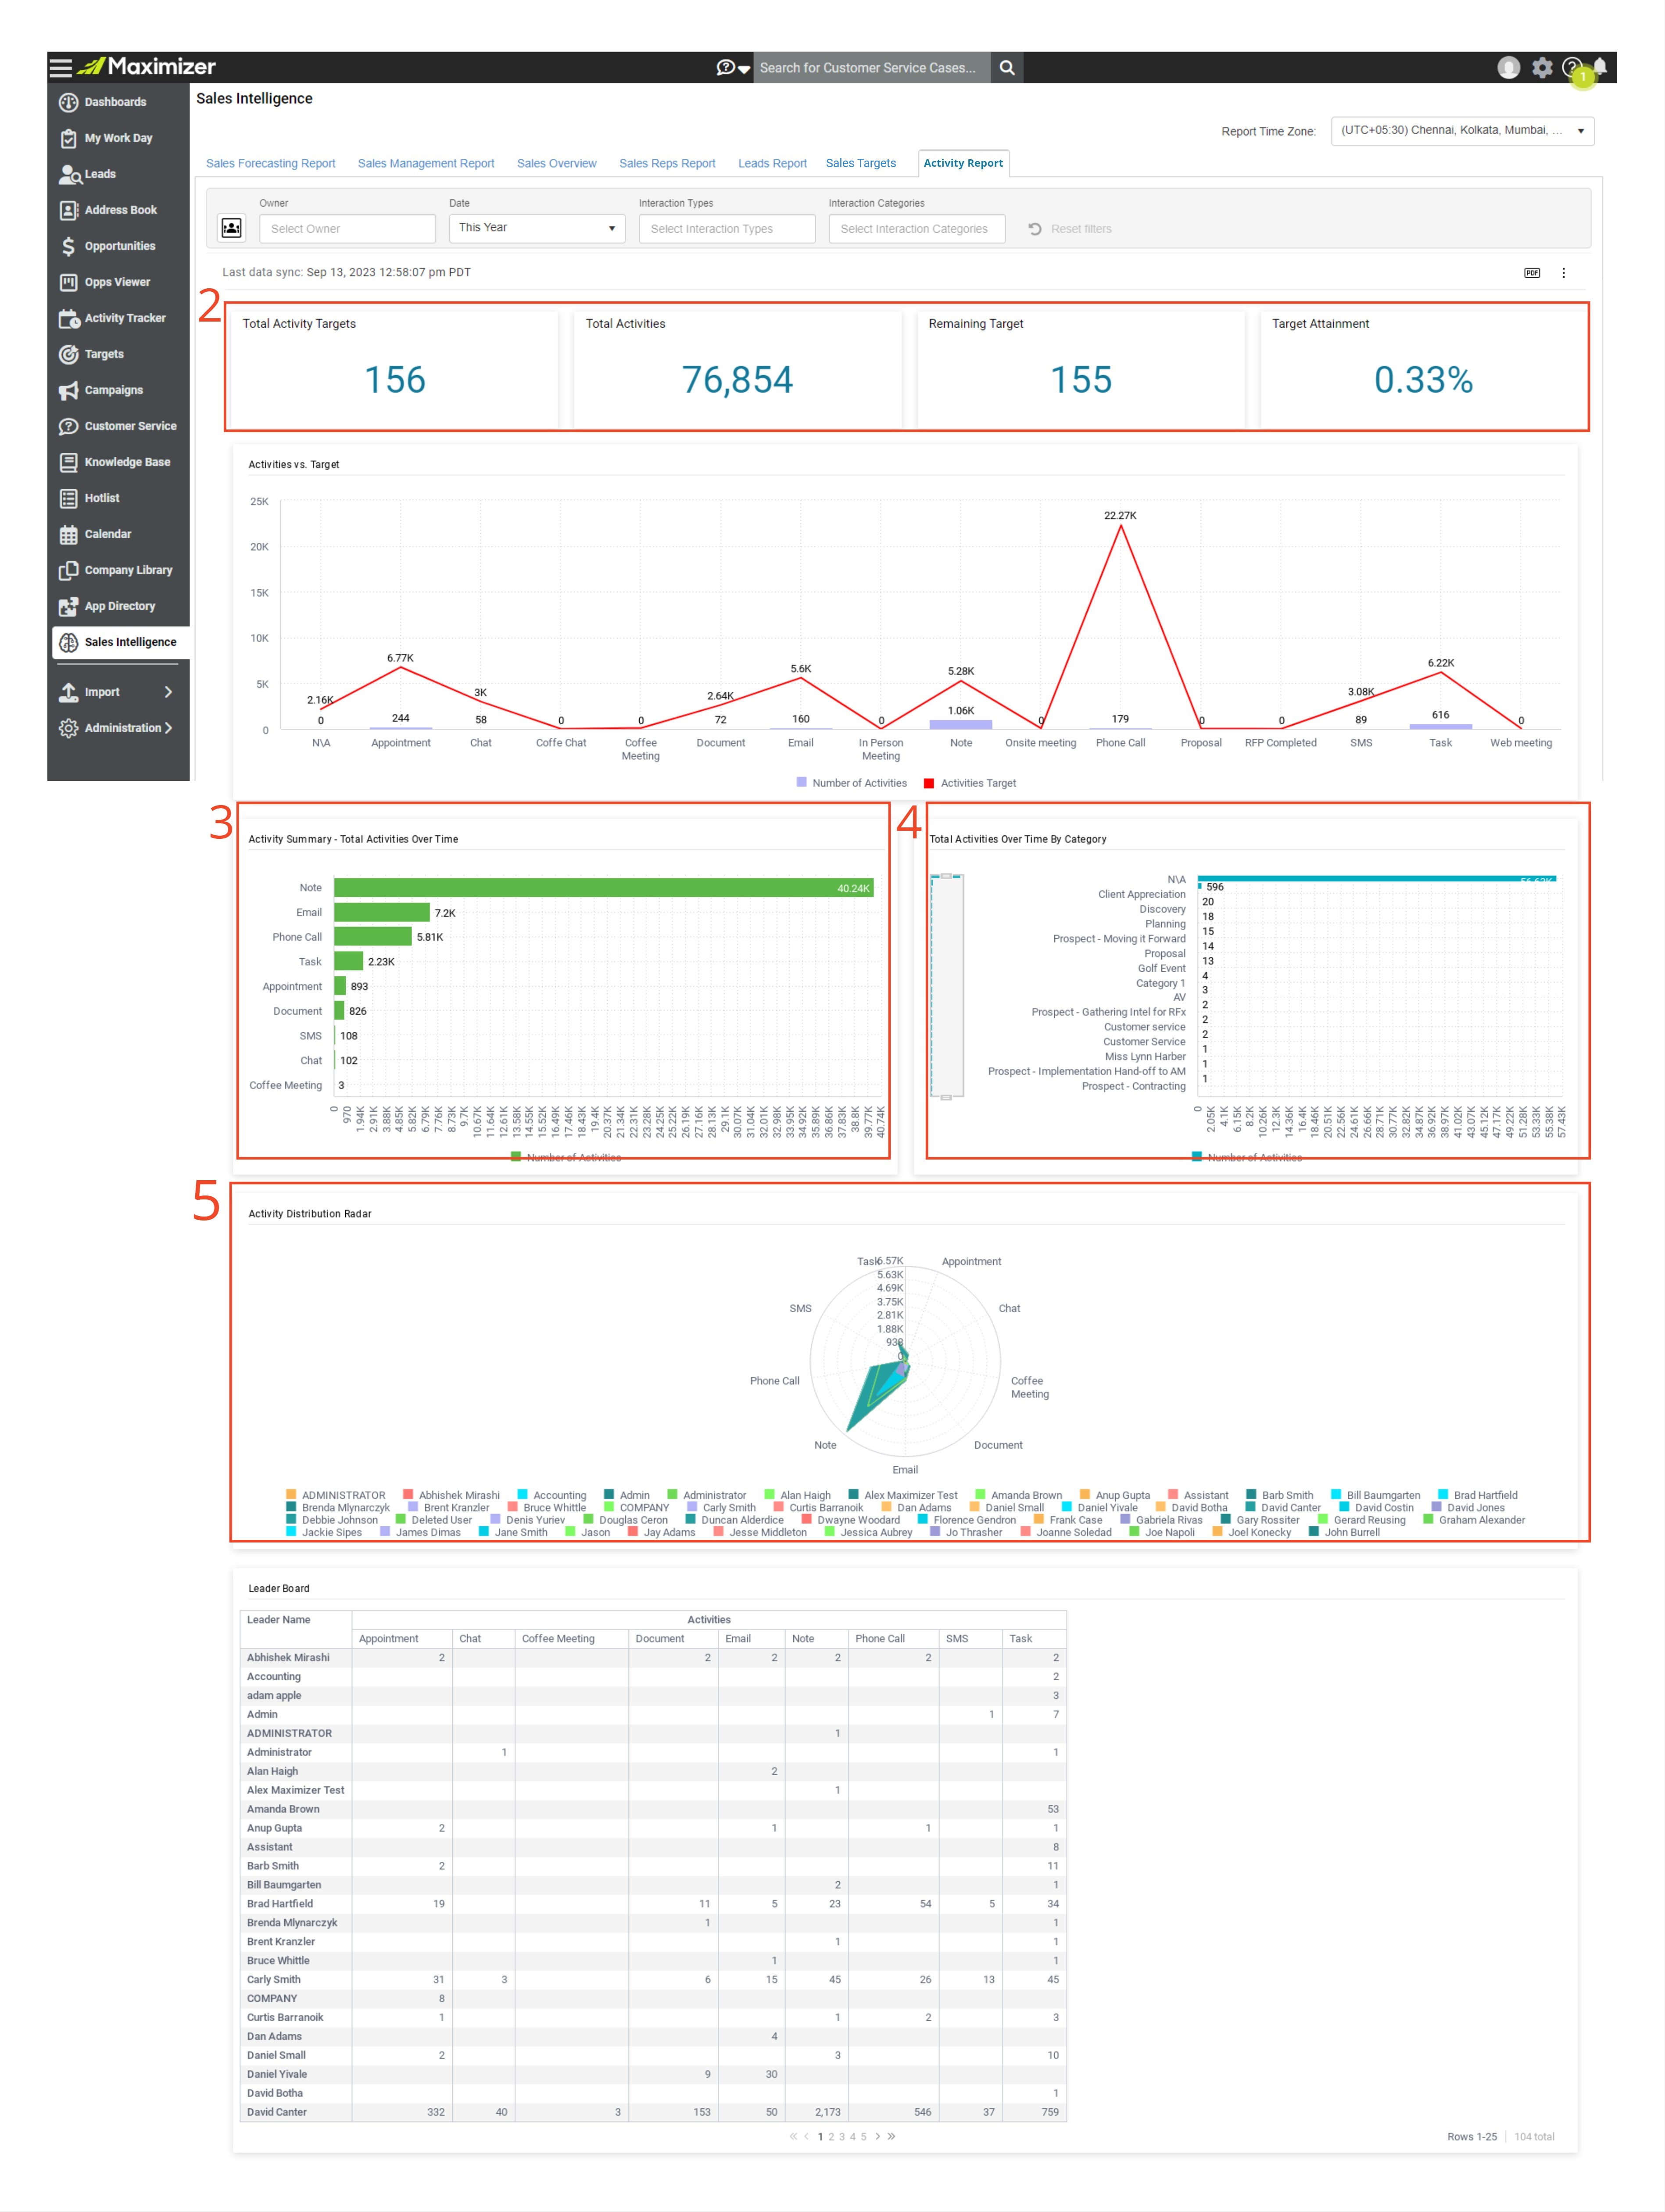The height and width of the screenshot is (2212, 1665).
Task: Go to leaderboard page 5
Action: click(x=863, y=2137)
